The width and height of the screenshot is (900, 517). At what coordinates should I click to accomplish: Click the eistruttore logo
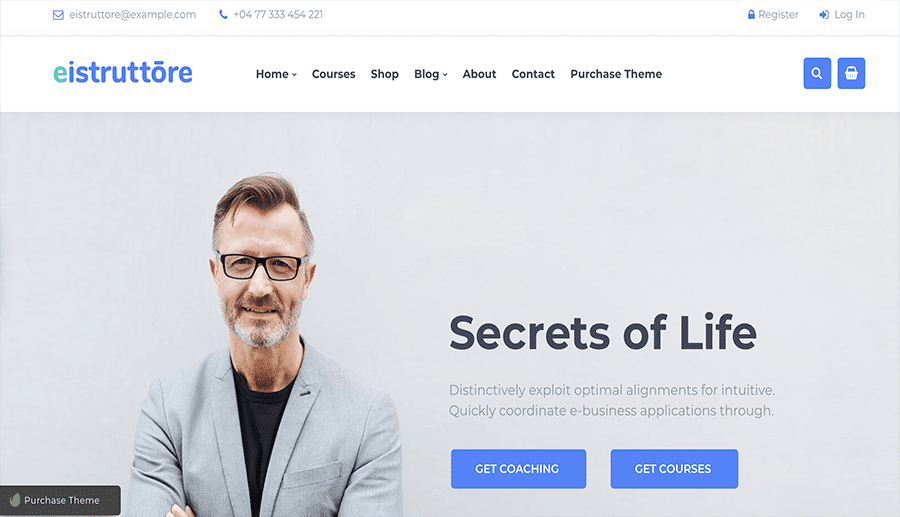[123, 72]
